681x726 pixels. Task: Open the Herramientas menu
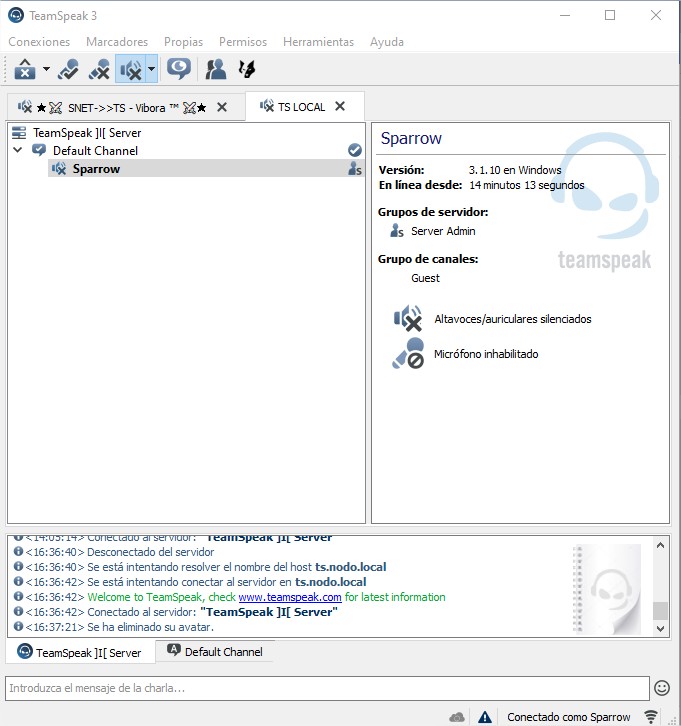point(318,42)
